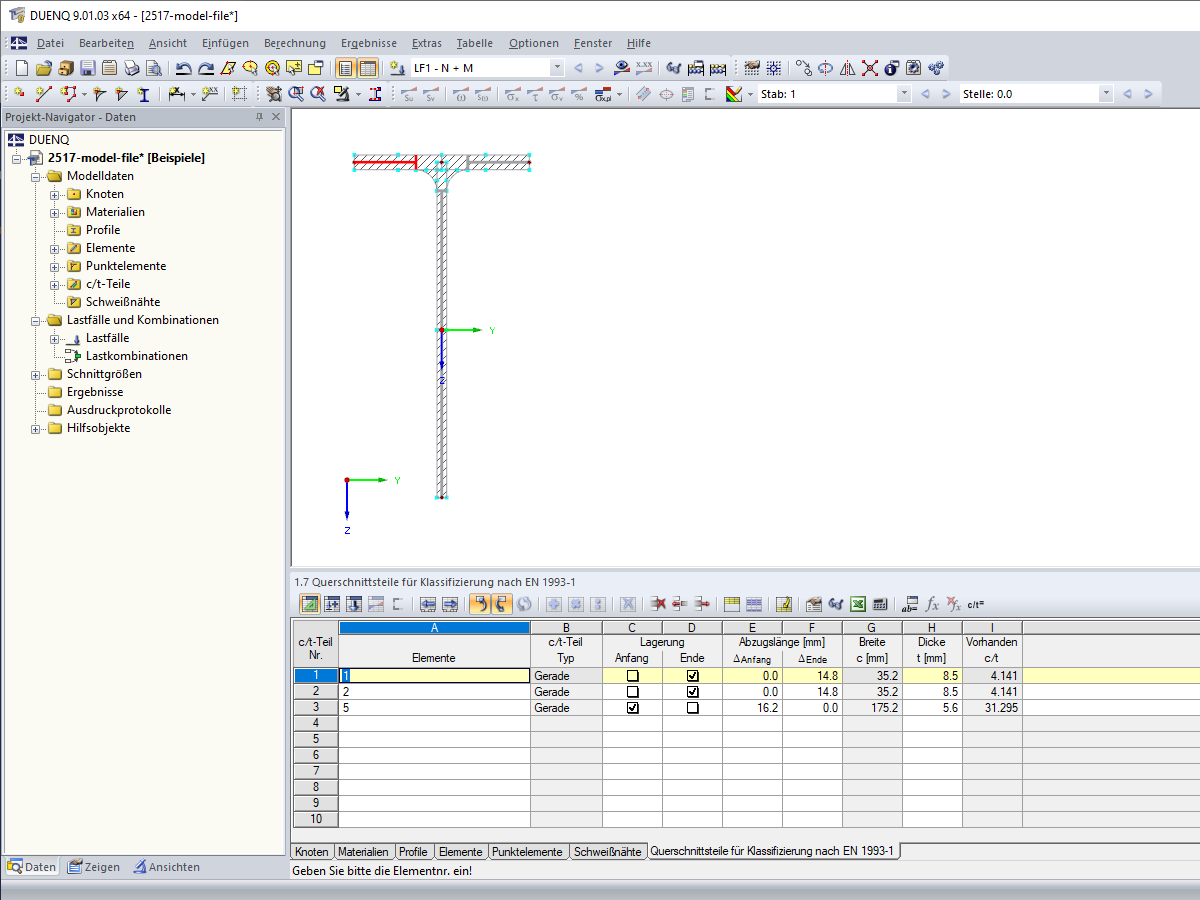Select the I-profile insert tool
The image size is (1200, 900).
(143, 94)
